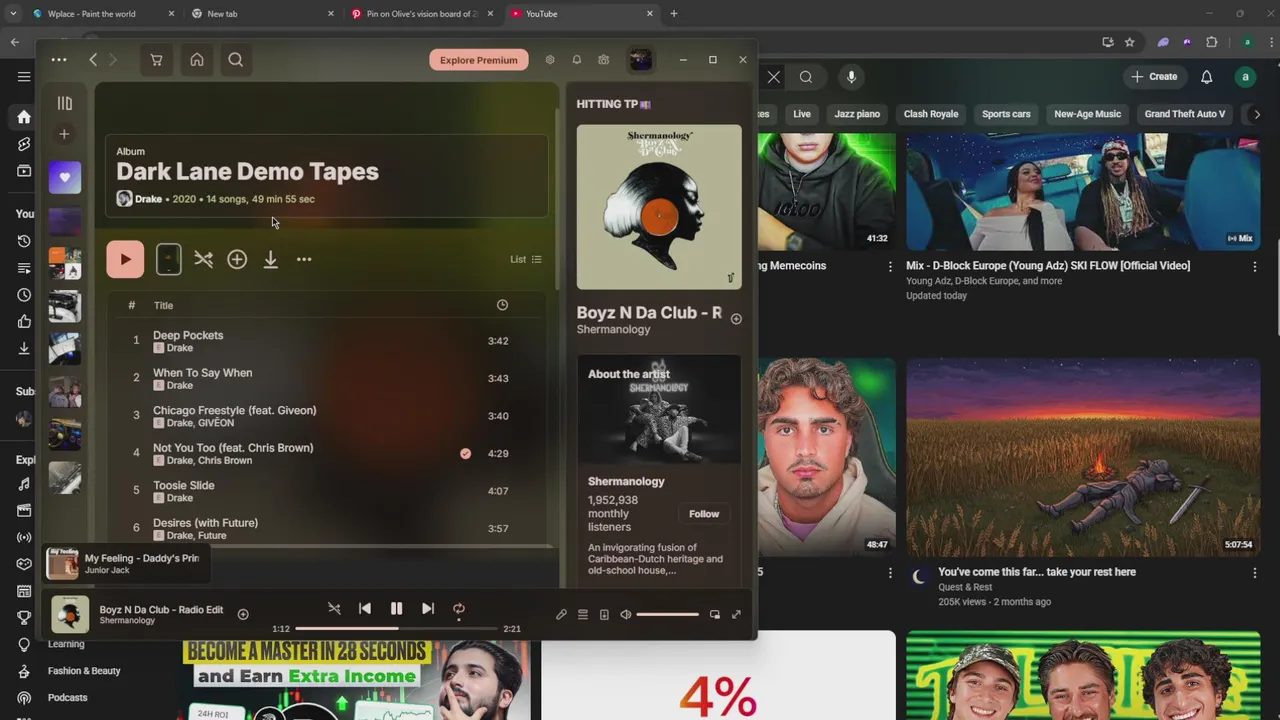Open a new browser tab
The width and height of the screenshot is (1280, 720).
(674, 14)
